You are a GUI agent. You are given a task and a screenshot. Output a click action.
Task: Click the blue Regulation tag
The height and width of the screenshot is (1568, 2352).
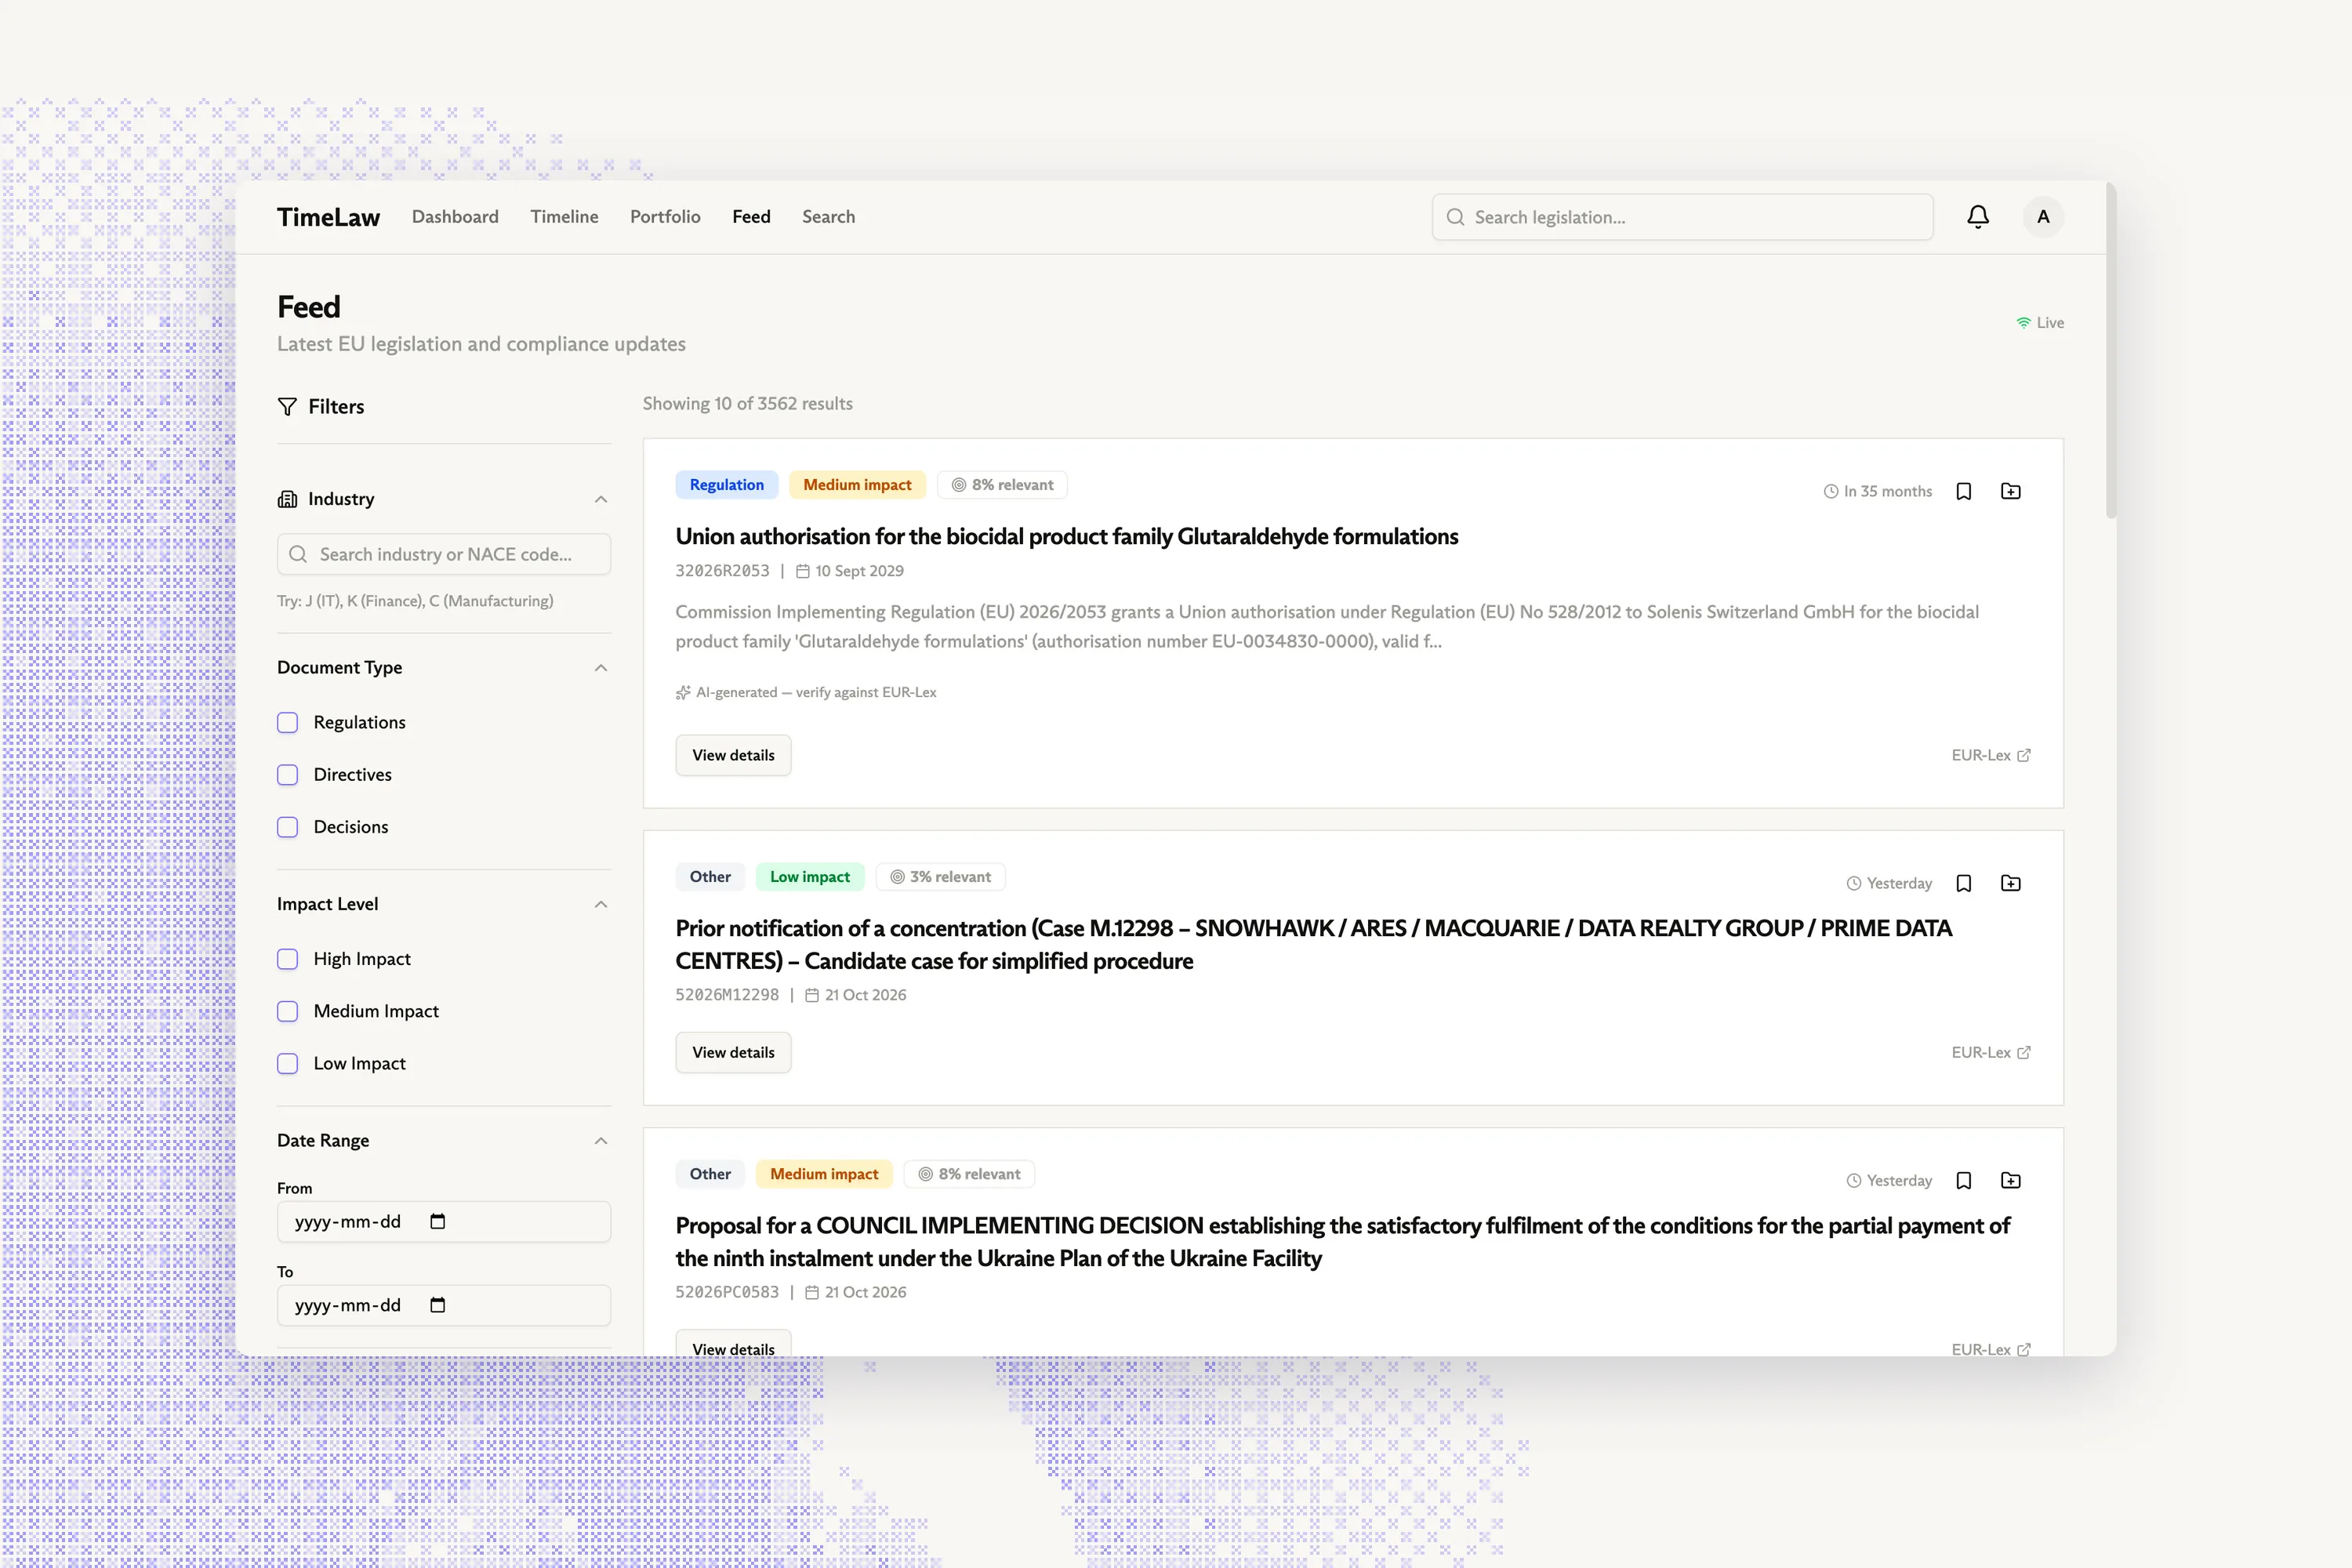pyautogui.click(x=727, y=485)
